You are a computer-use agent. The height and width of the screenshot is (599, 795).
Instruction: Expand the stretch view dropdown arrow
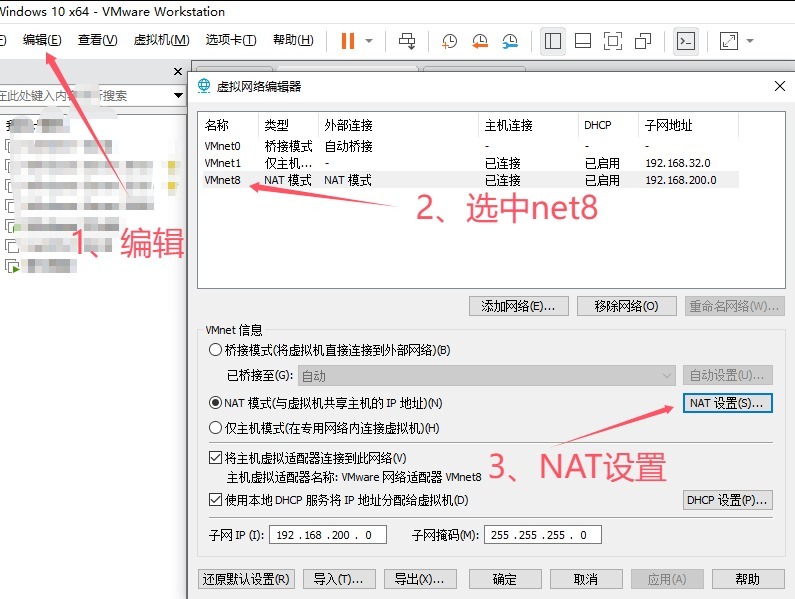point(750,41)
